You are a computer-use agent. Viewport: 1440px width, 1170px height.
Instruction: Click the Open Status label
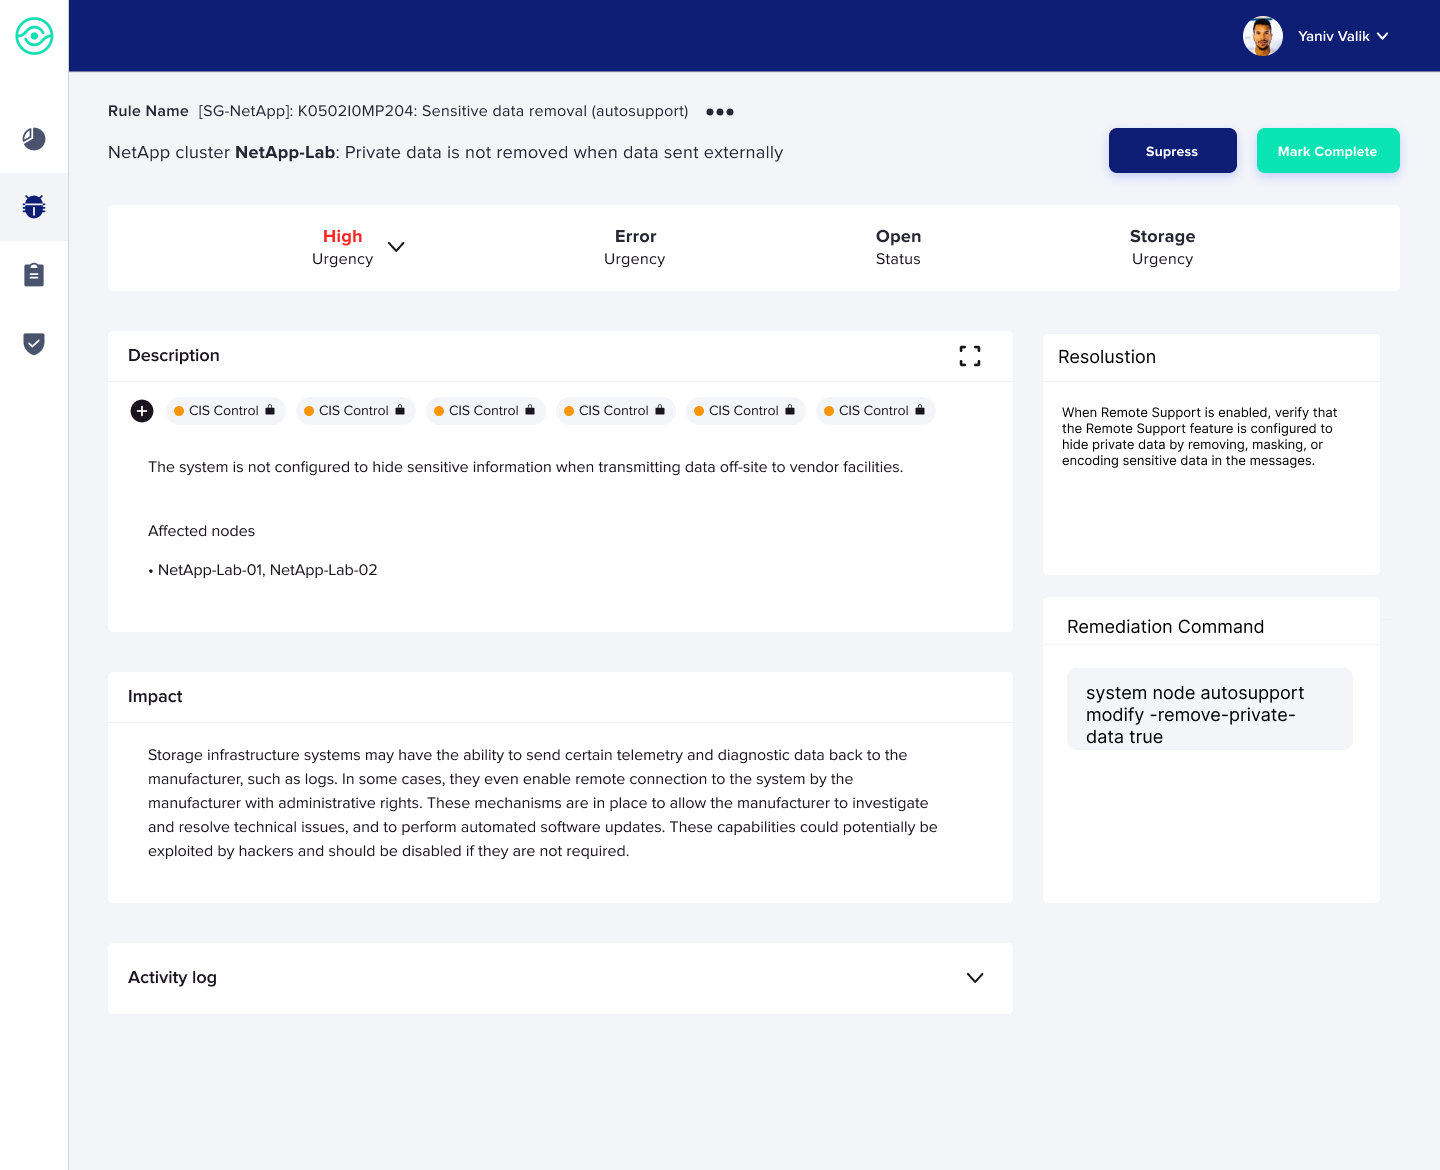pyautogui.click(x=898, y=247)
